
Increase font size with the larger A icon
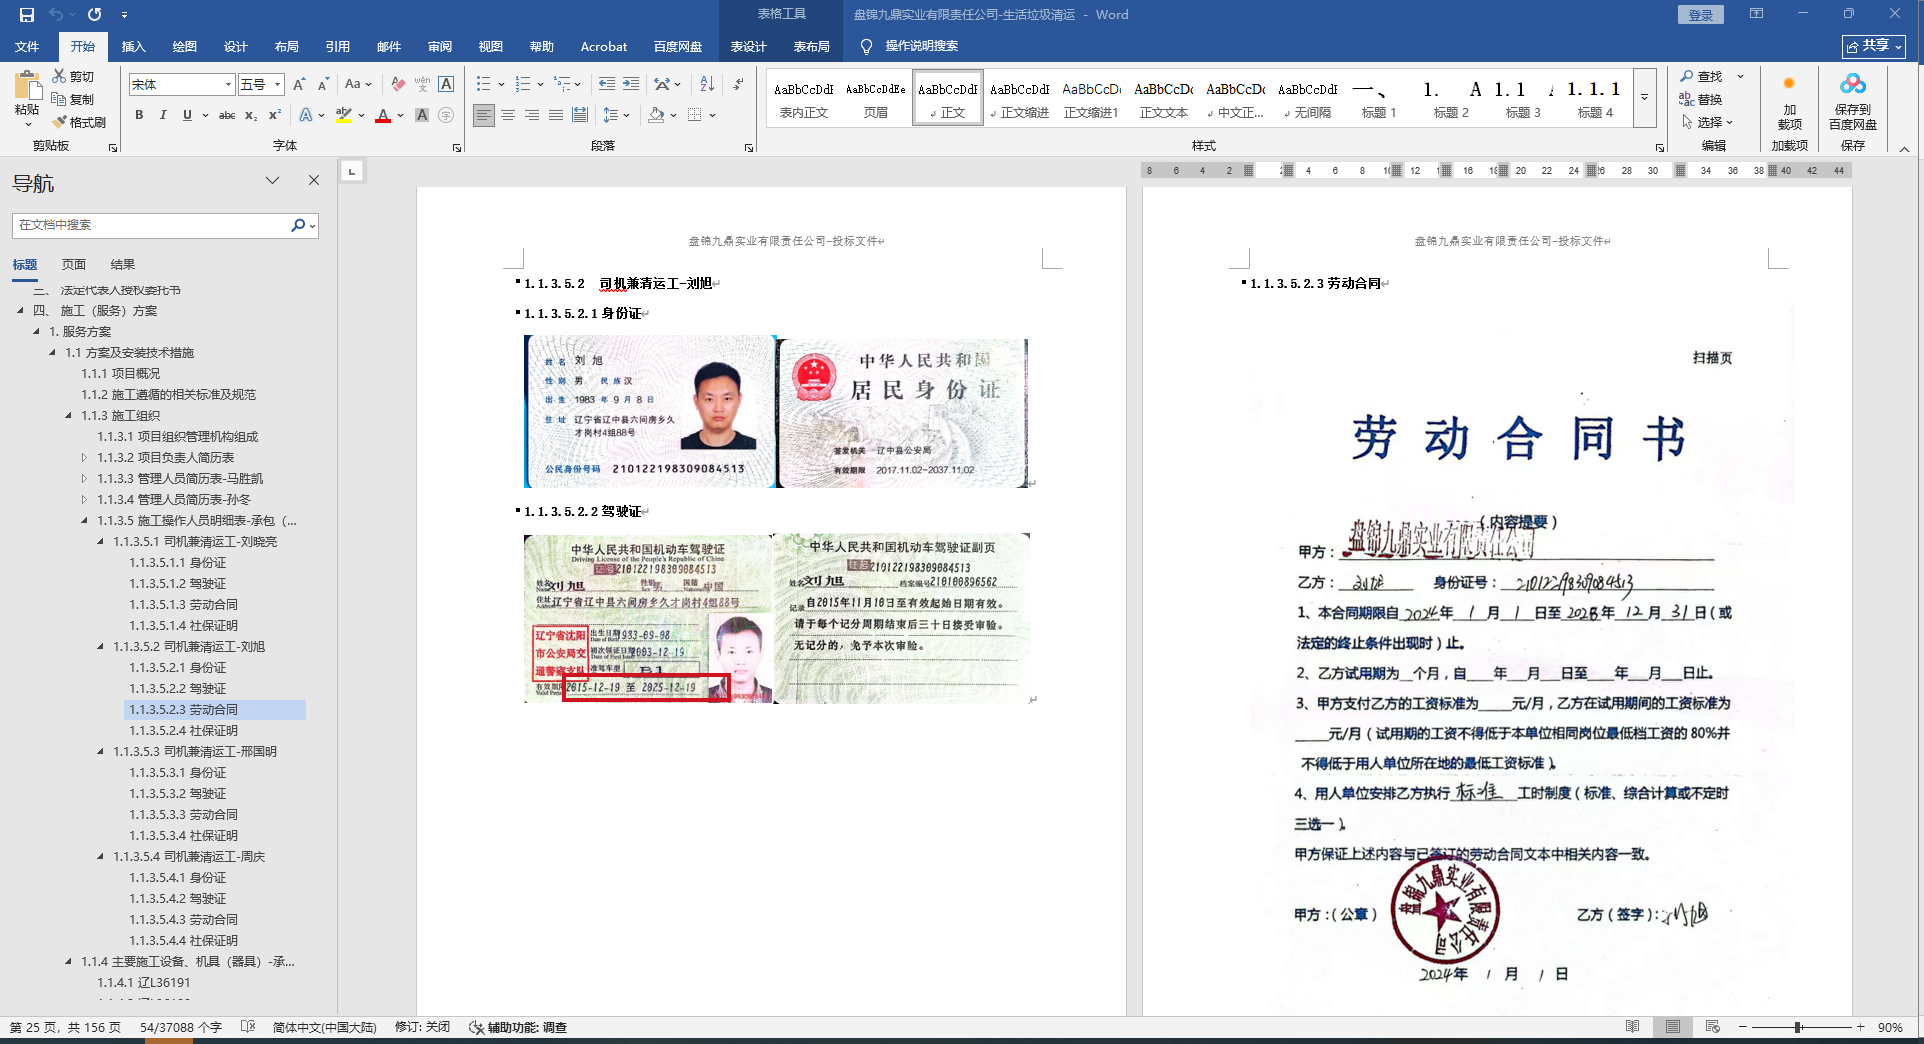tap(299, 85)
